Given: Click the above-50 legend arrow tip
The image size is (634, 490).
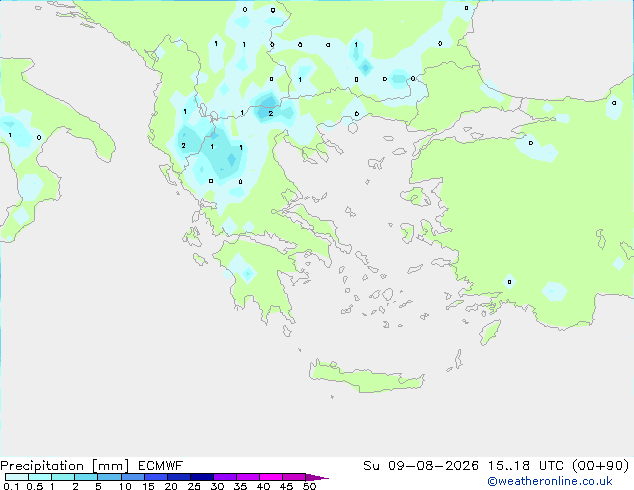Looking at the screenshot, I should coord(317,477).
